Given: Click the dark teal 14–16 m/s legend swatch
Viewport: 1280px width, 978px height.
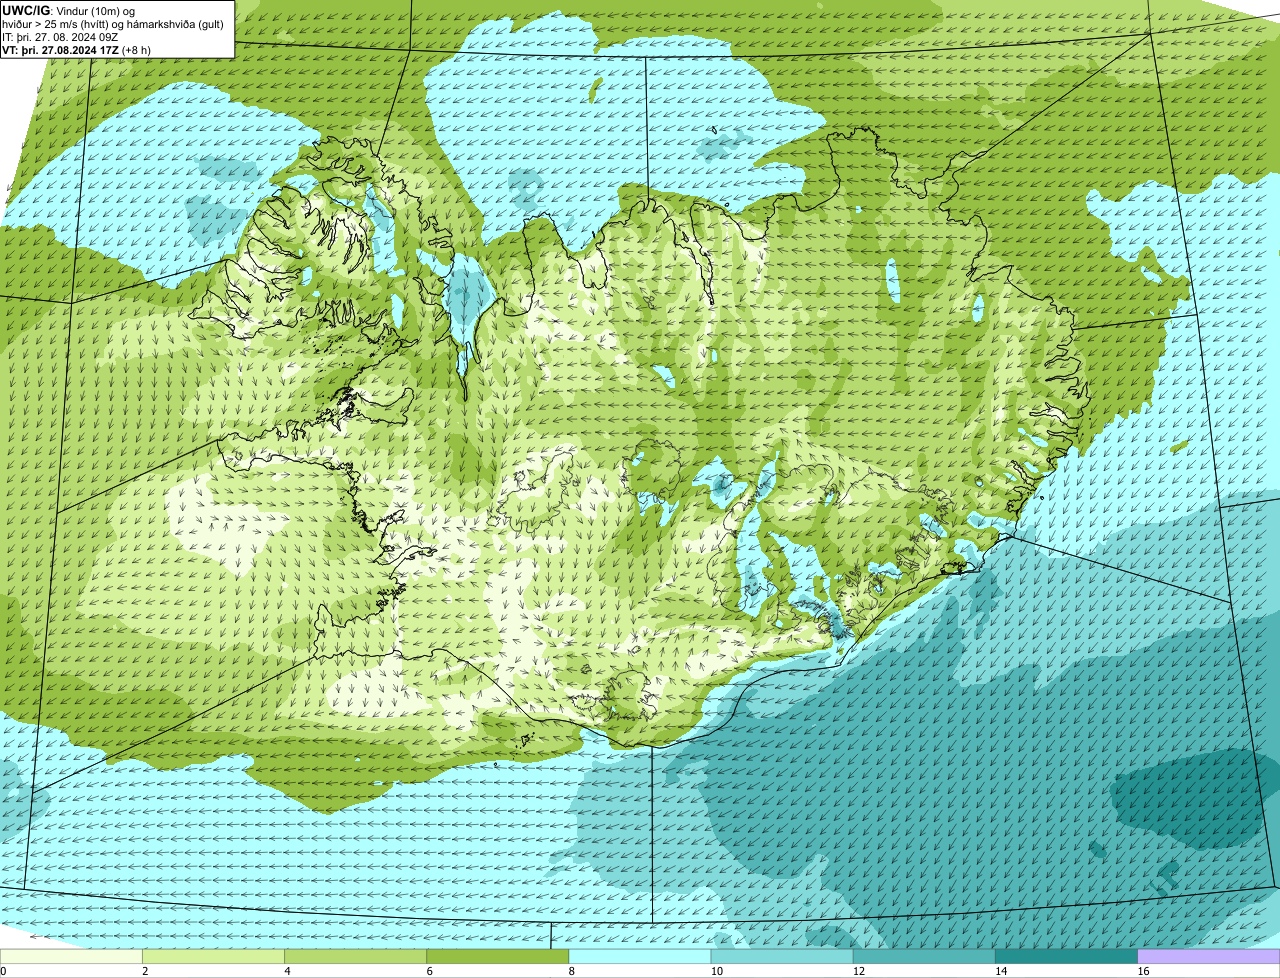Looking at the screenshot, I should [1067, 956].
